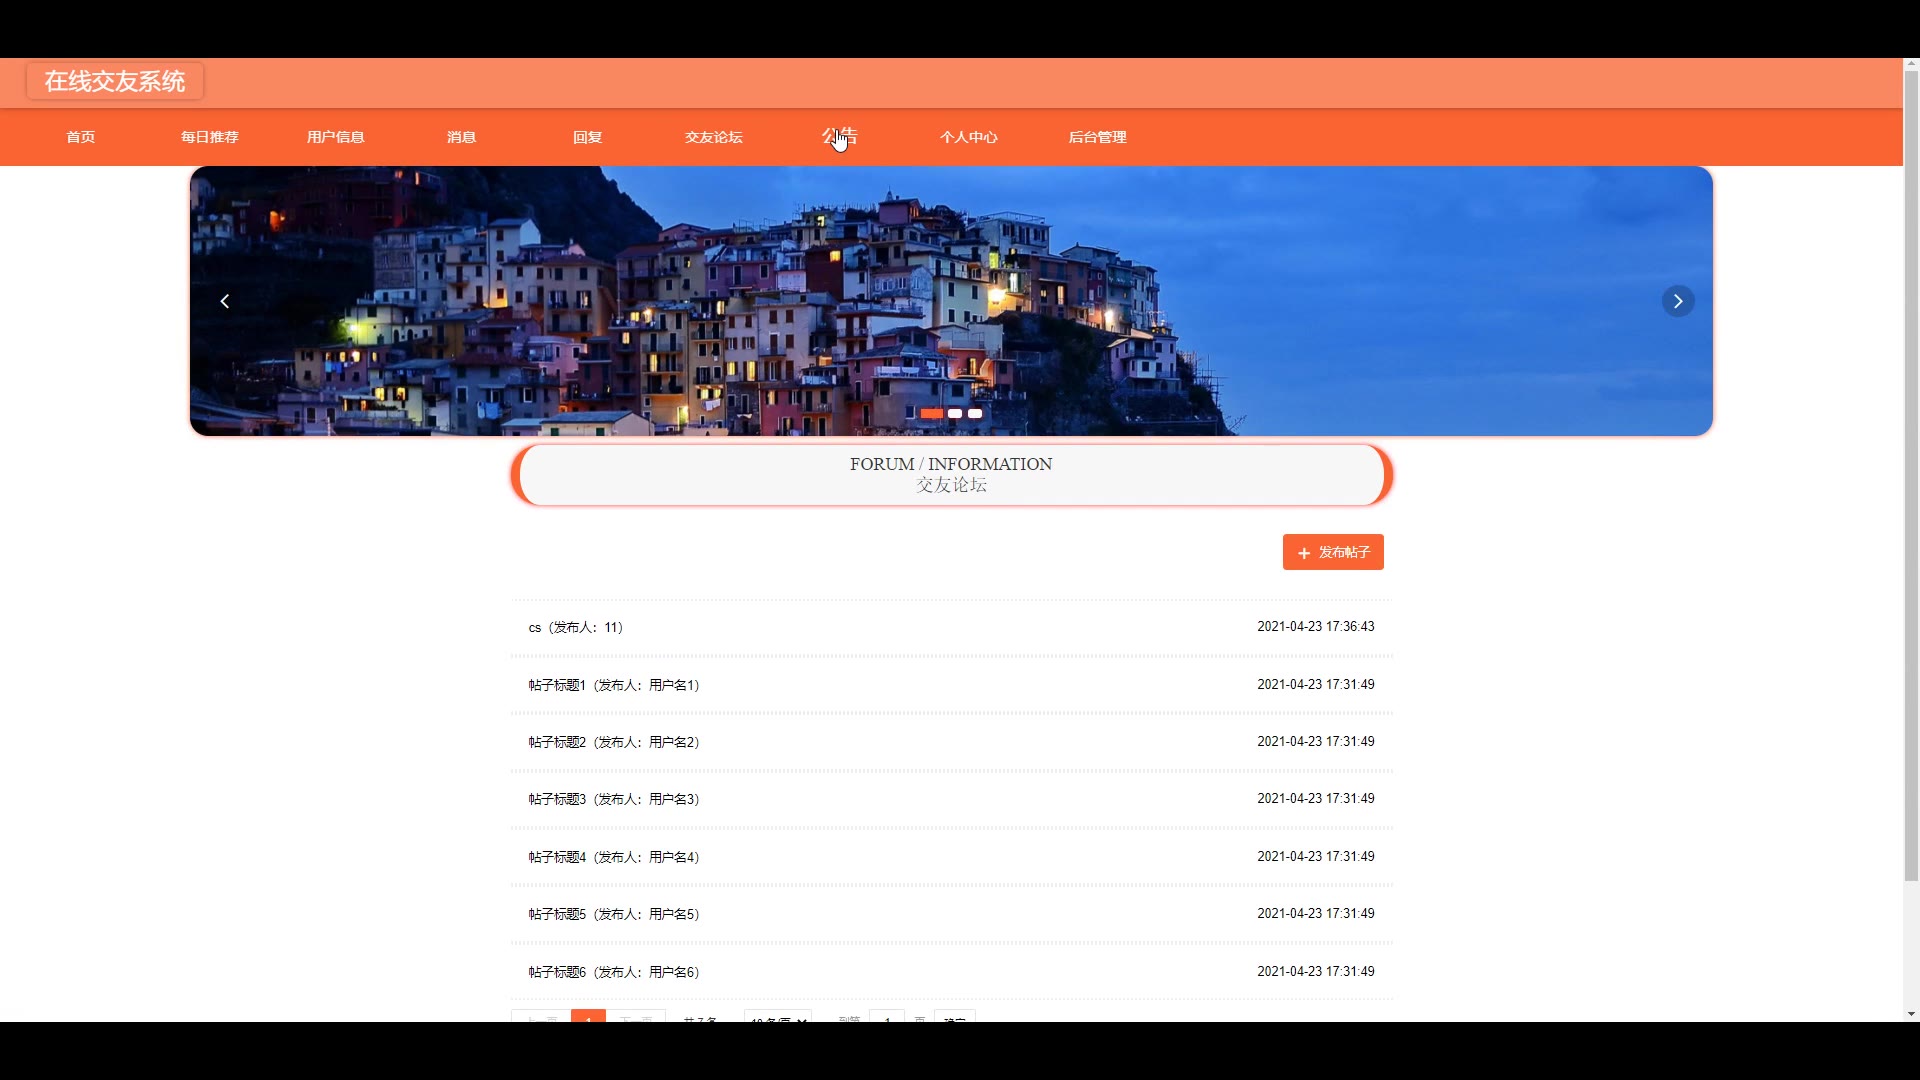Click the 在线交友系统 site title
This screenshot has height=1080, width=1920.
115,81
